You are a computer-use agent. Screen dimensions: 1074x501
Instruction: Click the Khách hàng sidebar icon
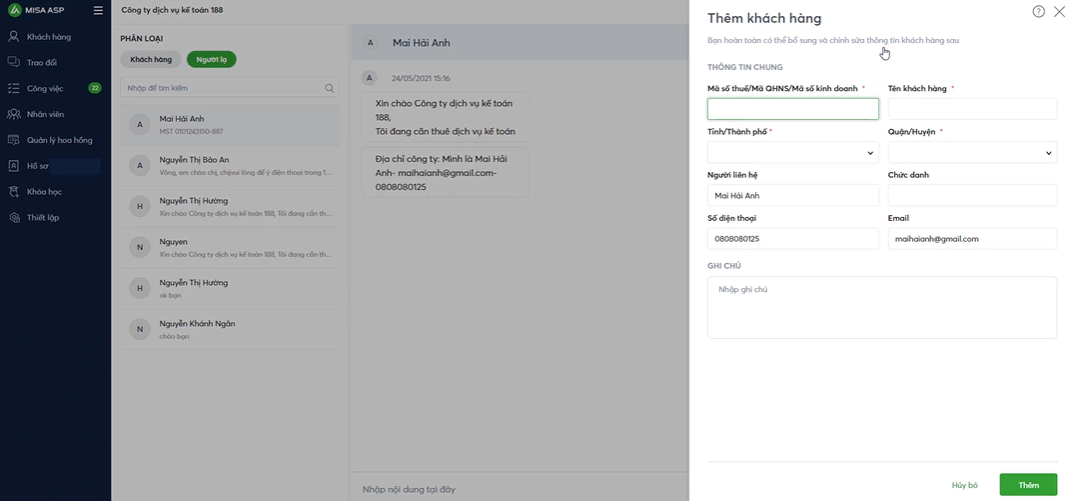point(14,37)
